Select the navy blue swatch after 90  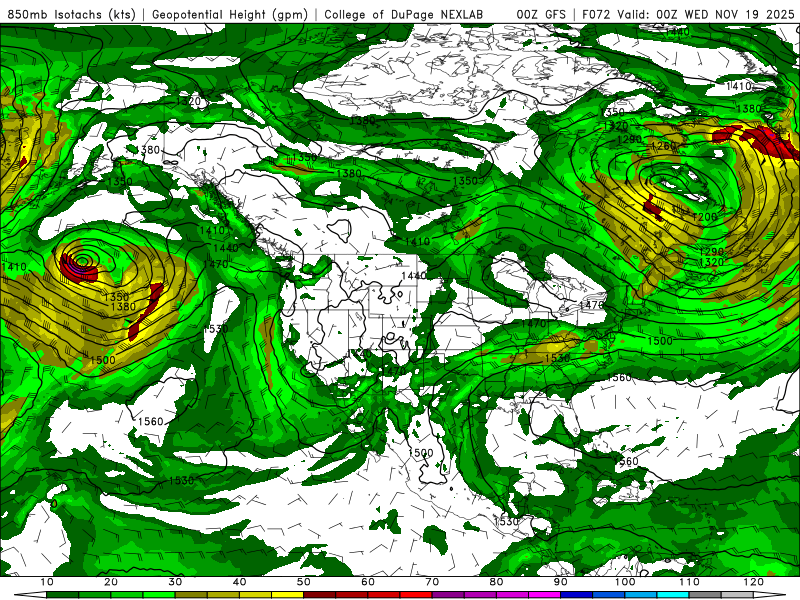pyautogui.click(x=577, y=595)
